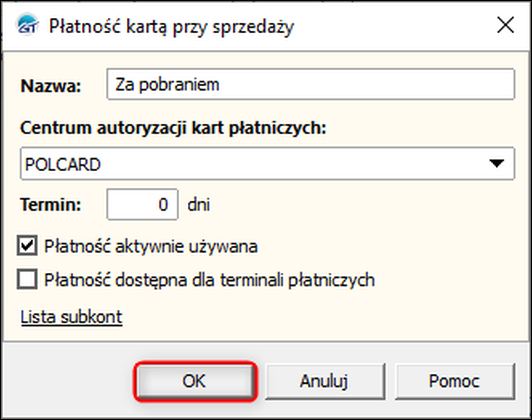Open the POLCARD authorization center dropdown
The width and height of the screenshot is (532, 420).
click(267, 164)
